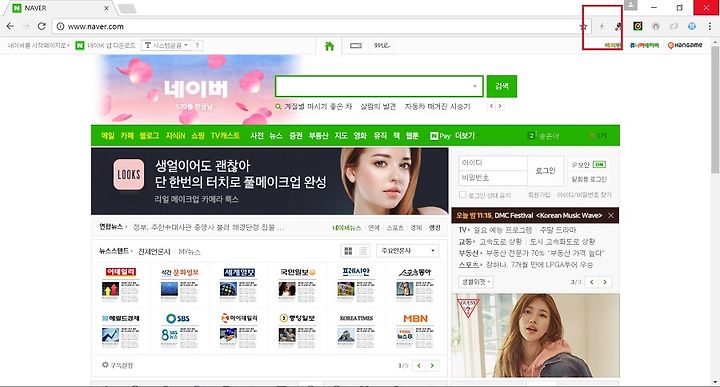This screenshot has height=387, width=720.
Task: Bookmark this page with the star icon
Action: pos(584,27)
